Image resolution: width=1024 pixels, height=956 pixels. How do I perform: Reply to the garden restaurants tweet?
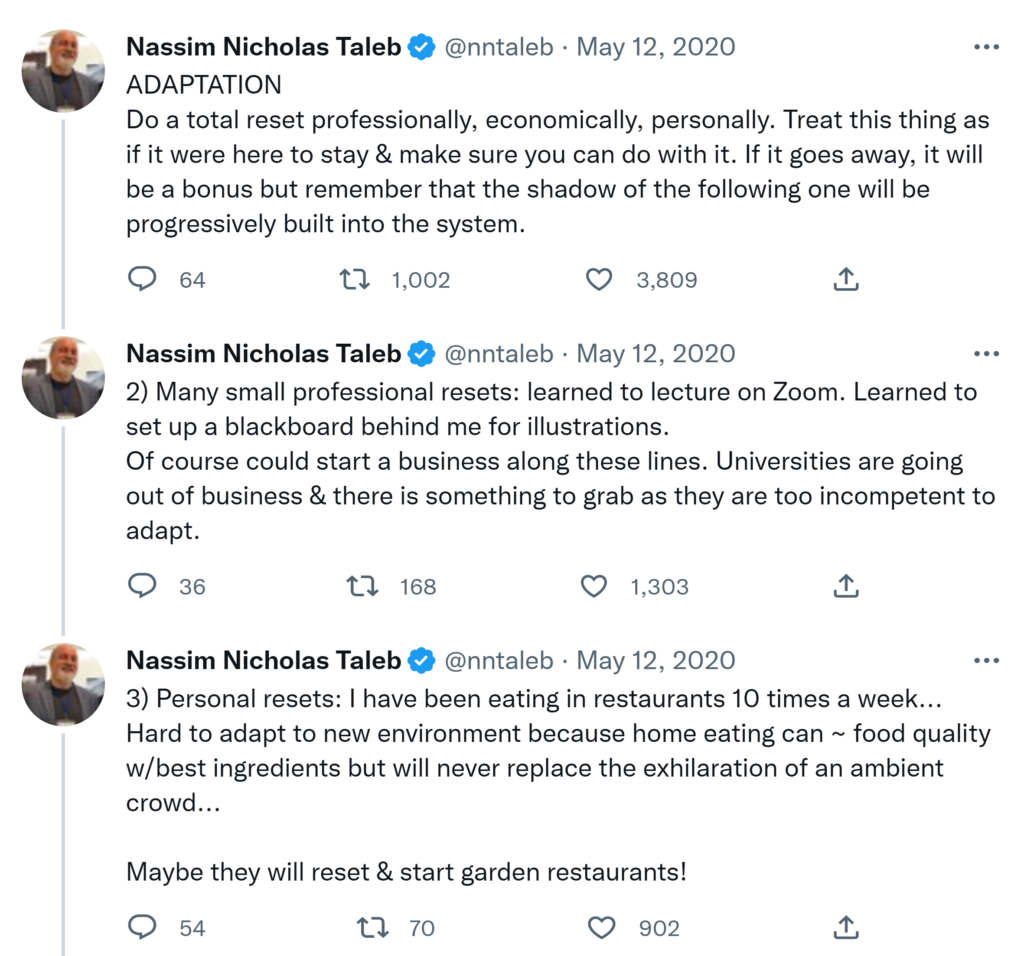(142, 927)
